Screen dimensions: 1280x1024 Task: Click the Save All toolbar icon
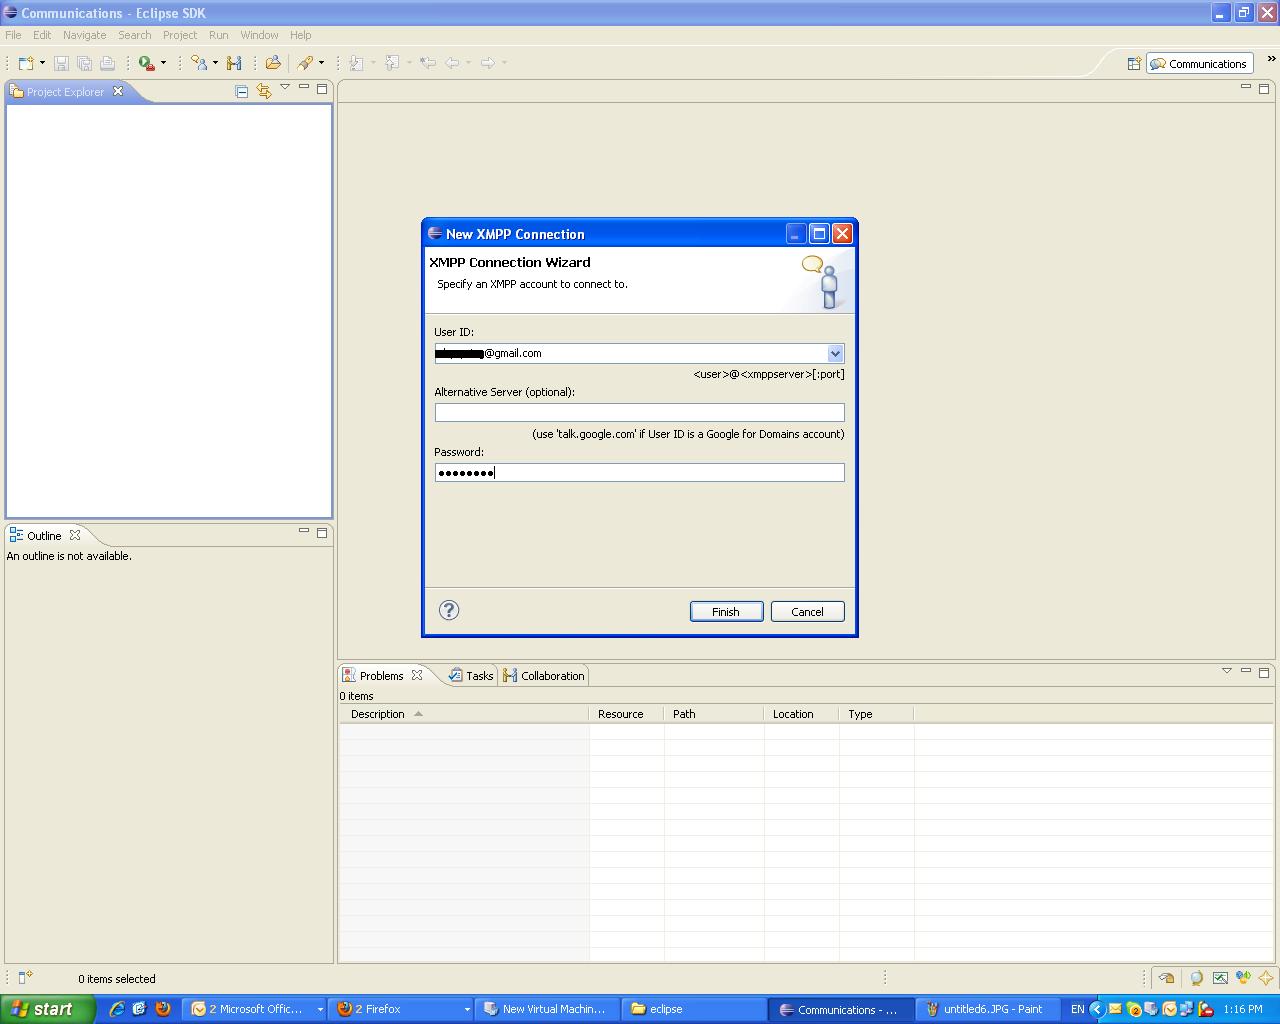point(84,63)
